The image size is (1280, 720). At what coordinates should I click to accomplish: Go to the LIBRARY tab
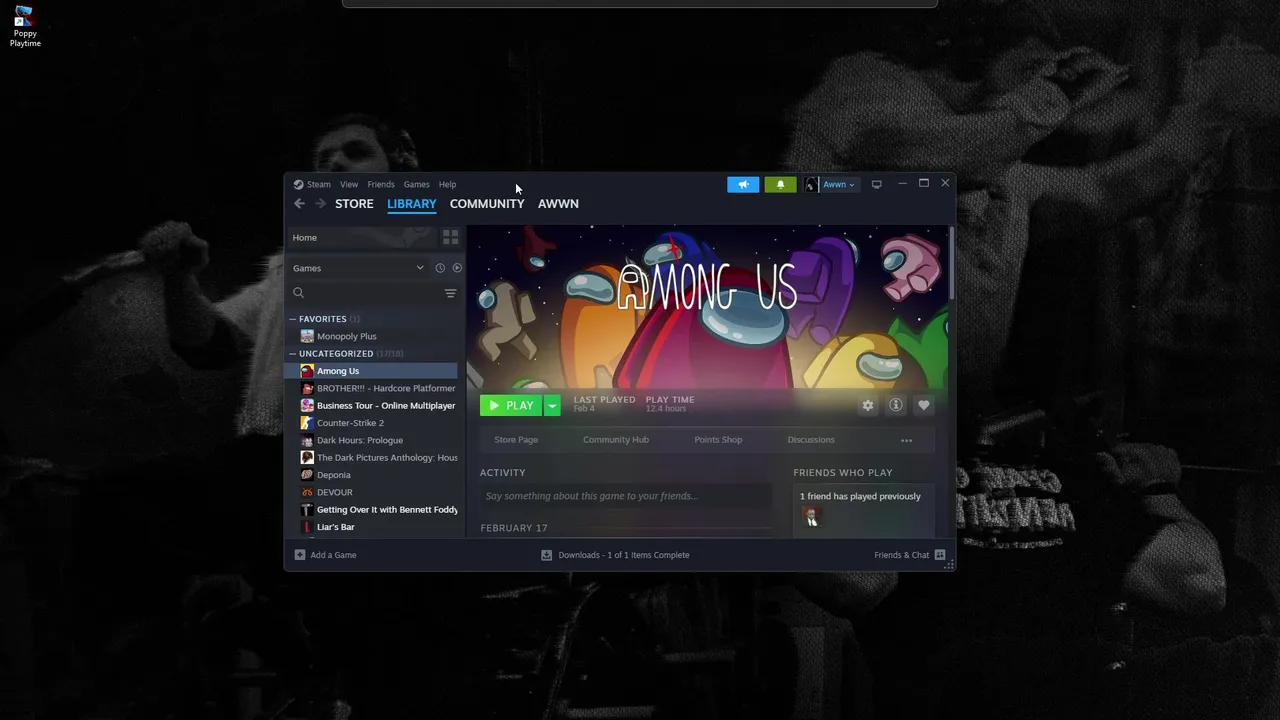(x=412, y=204)
